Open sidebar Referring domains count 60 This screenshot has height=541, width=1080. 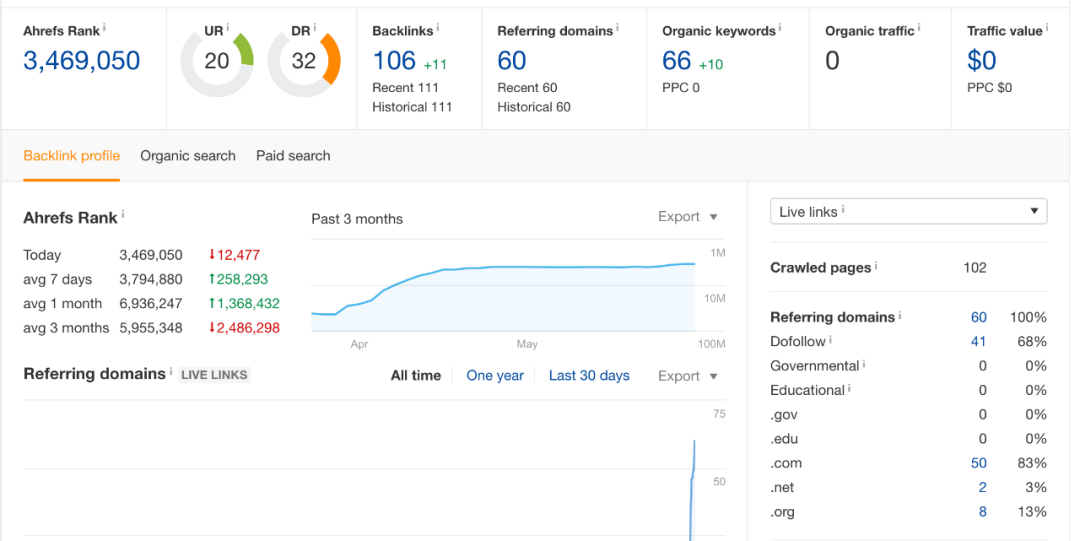click(x=979, y=318)
